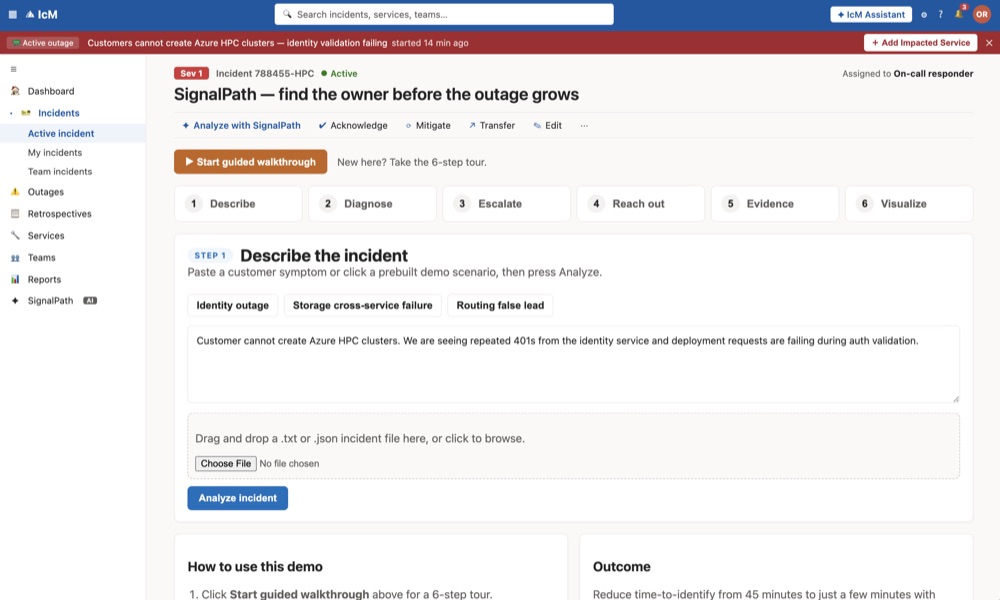Click into the incident description textarea
The width and height of the screenshot is (1000, 600).
(573, 364)
